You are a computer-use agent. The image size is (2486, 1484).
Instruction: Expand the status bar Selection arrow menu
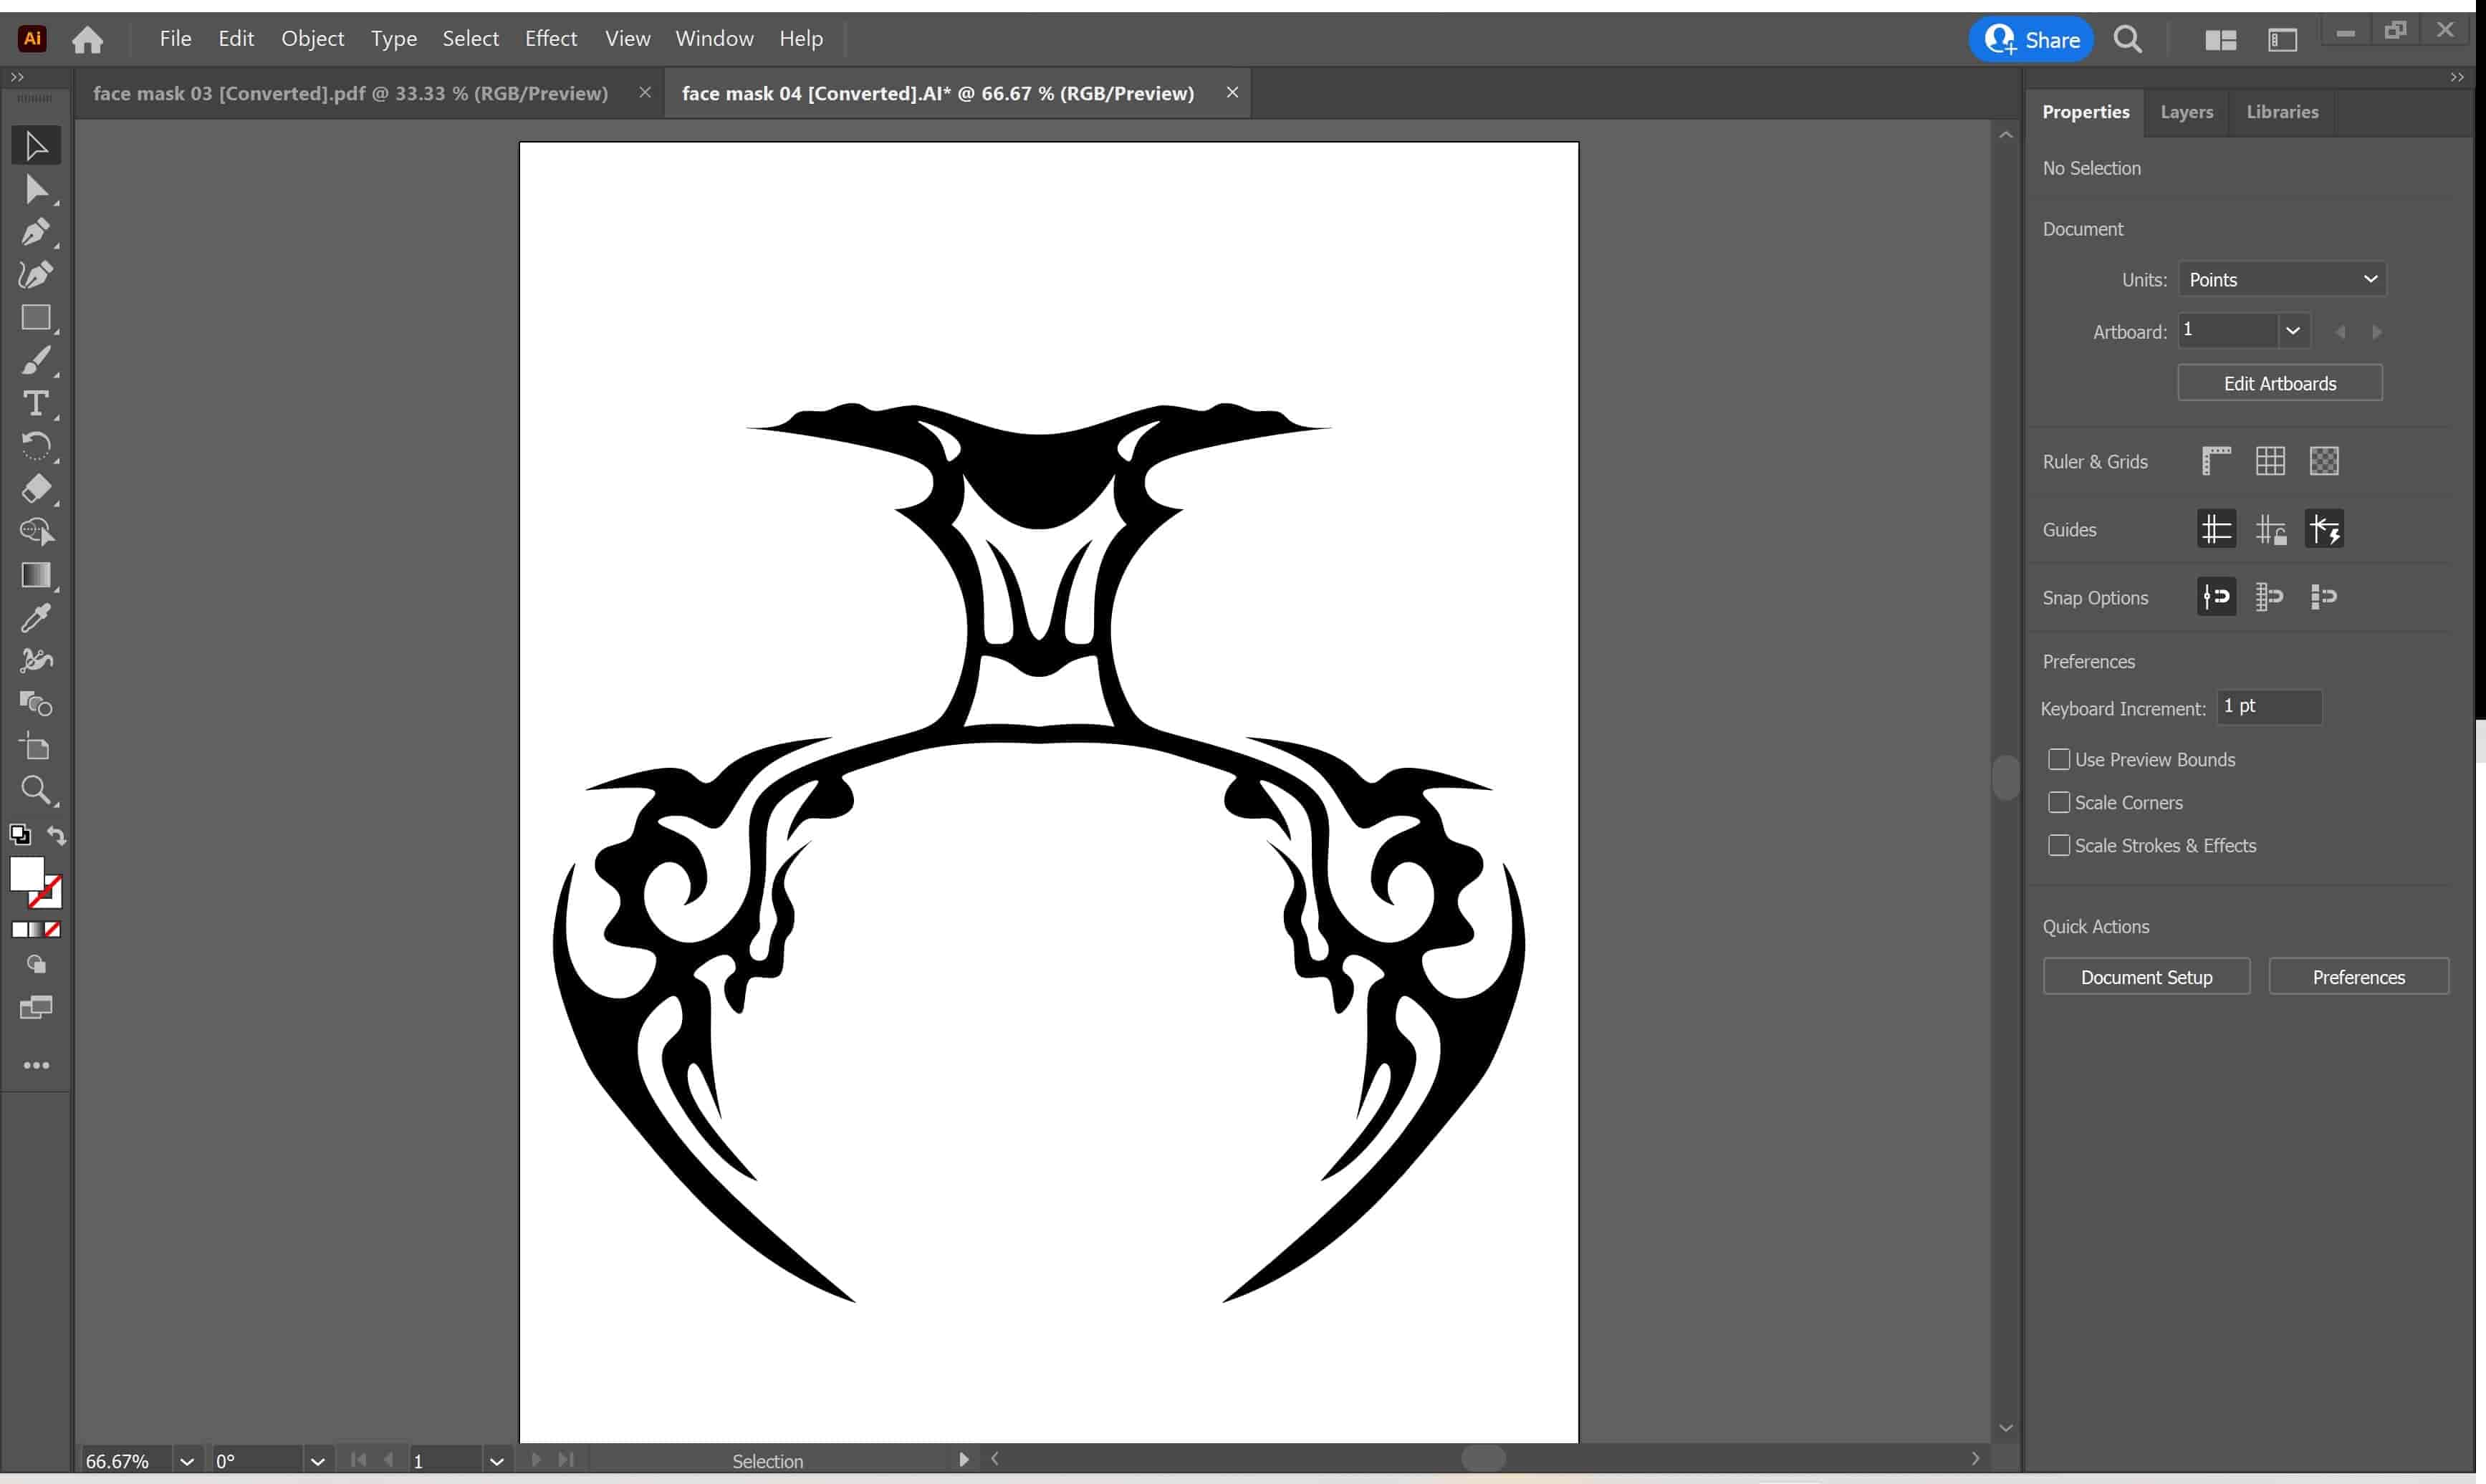963,1459
